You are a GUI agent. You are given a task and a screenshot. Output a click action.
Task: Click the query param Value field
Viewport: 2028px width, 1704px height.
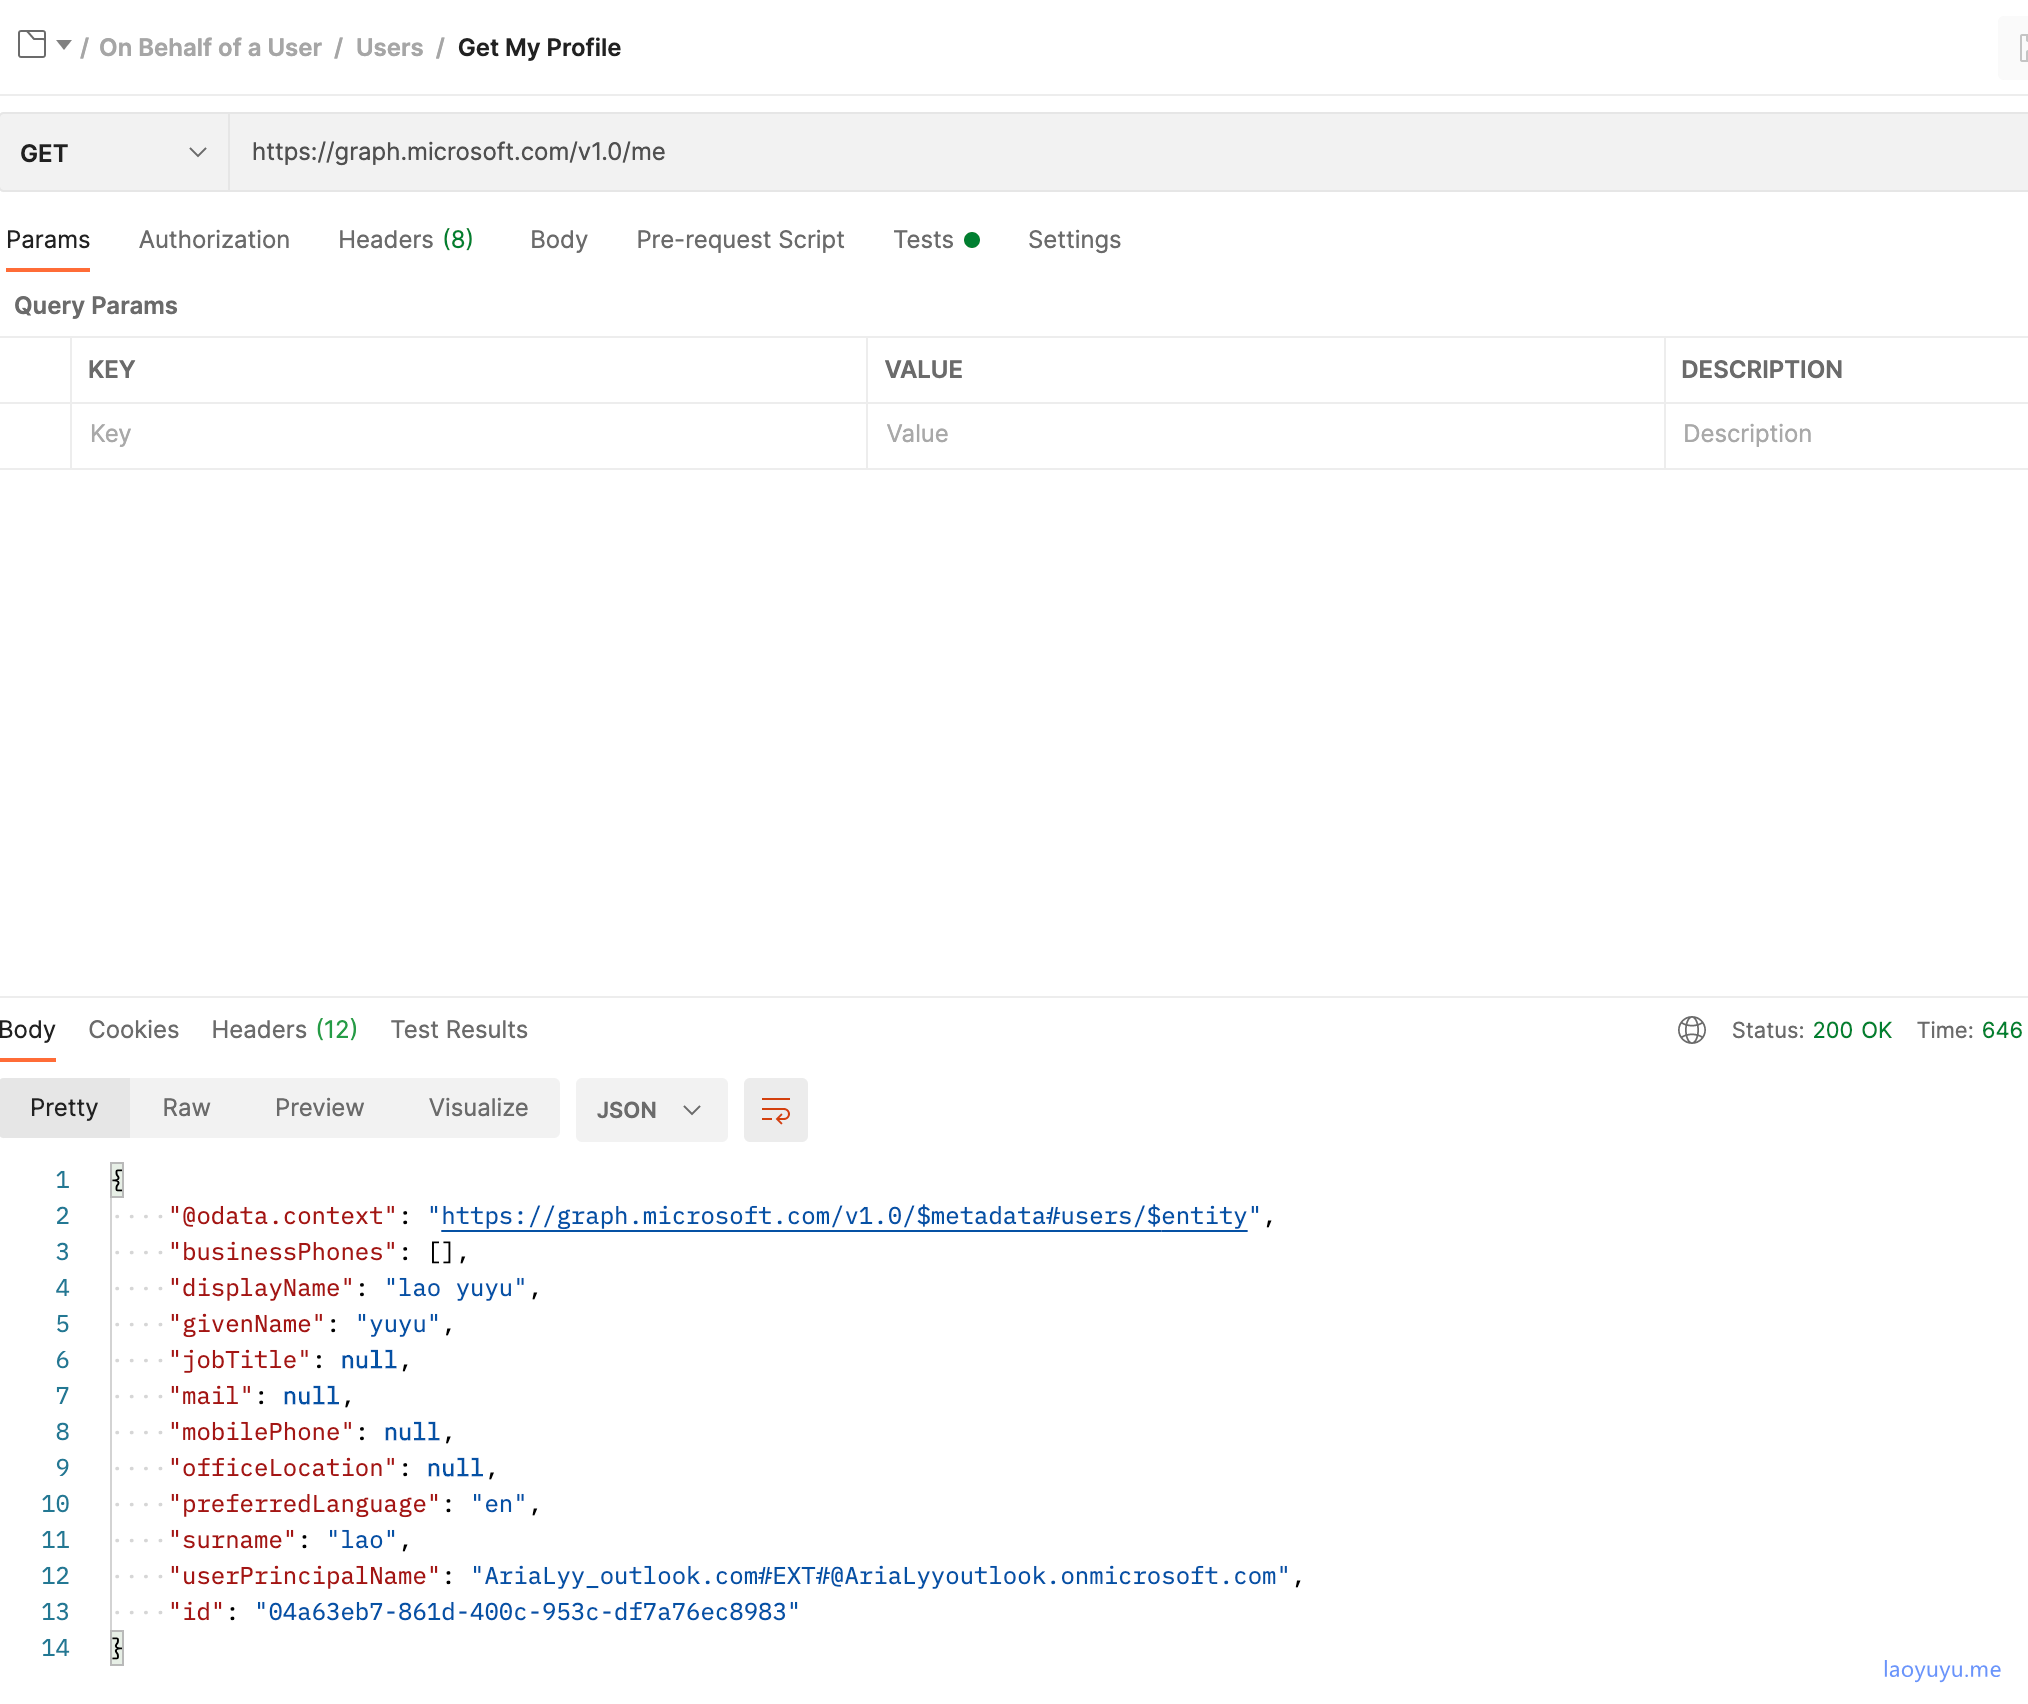tap(1265, 435)
